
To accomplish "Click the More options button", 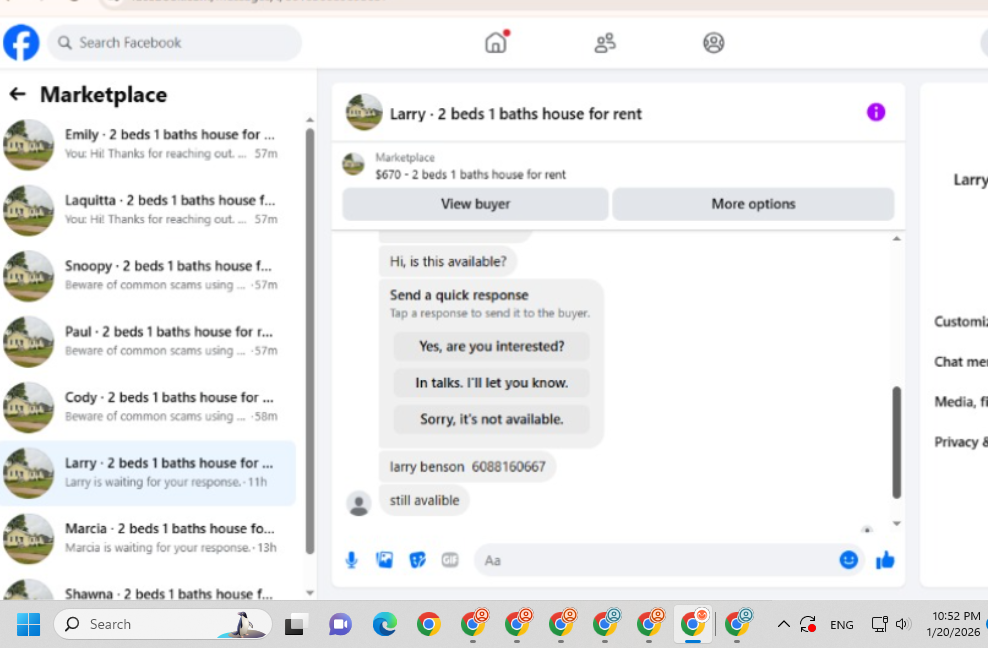I will pos(753,204).
